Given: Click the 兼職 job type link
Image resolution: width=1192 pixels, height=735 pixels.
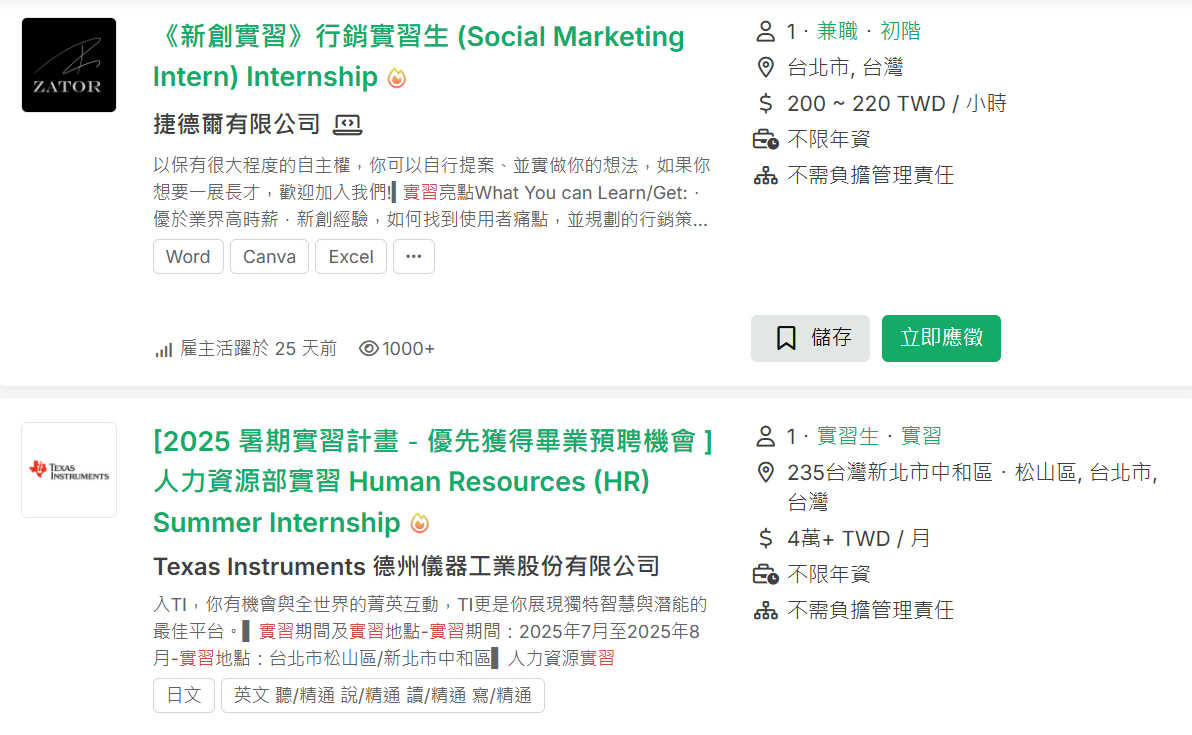Looking at the screenshot, I should coord(837,31).
